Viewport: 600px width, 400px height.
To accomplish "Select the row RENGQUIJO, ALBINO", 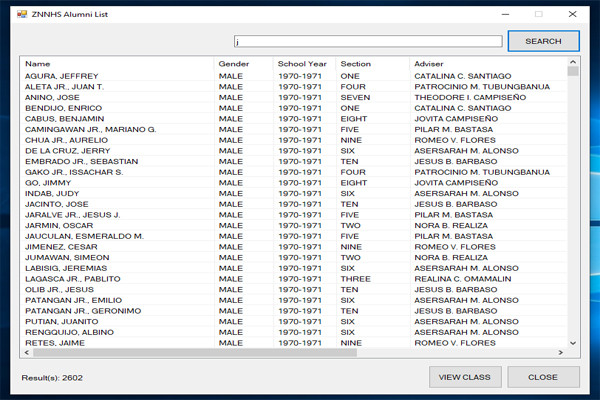I will pyautogui.click(x=294, y=333).
